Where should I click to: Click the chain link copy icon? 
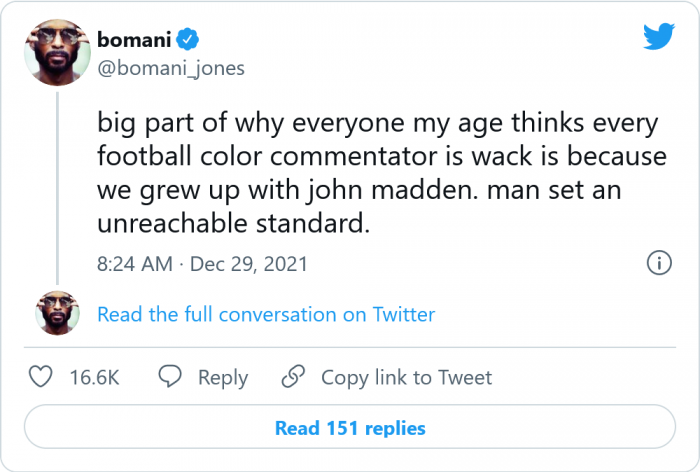[293, 377]
